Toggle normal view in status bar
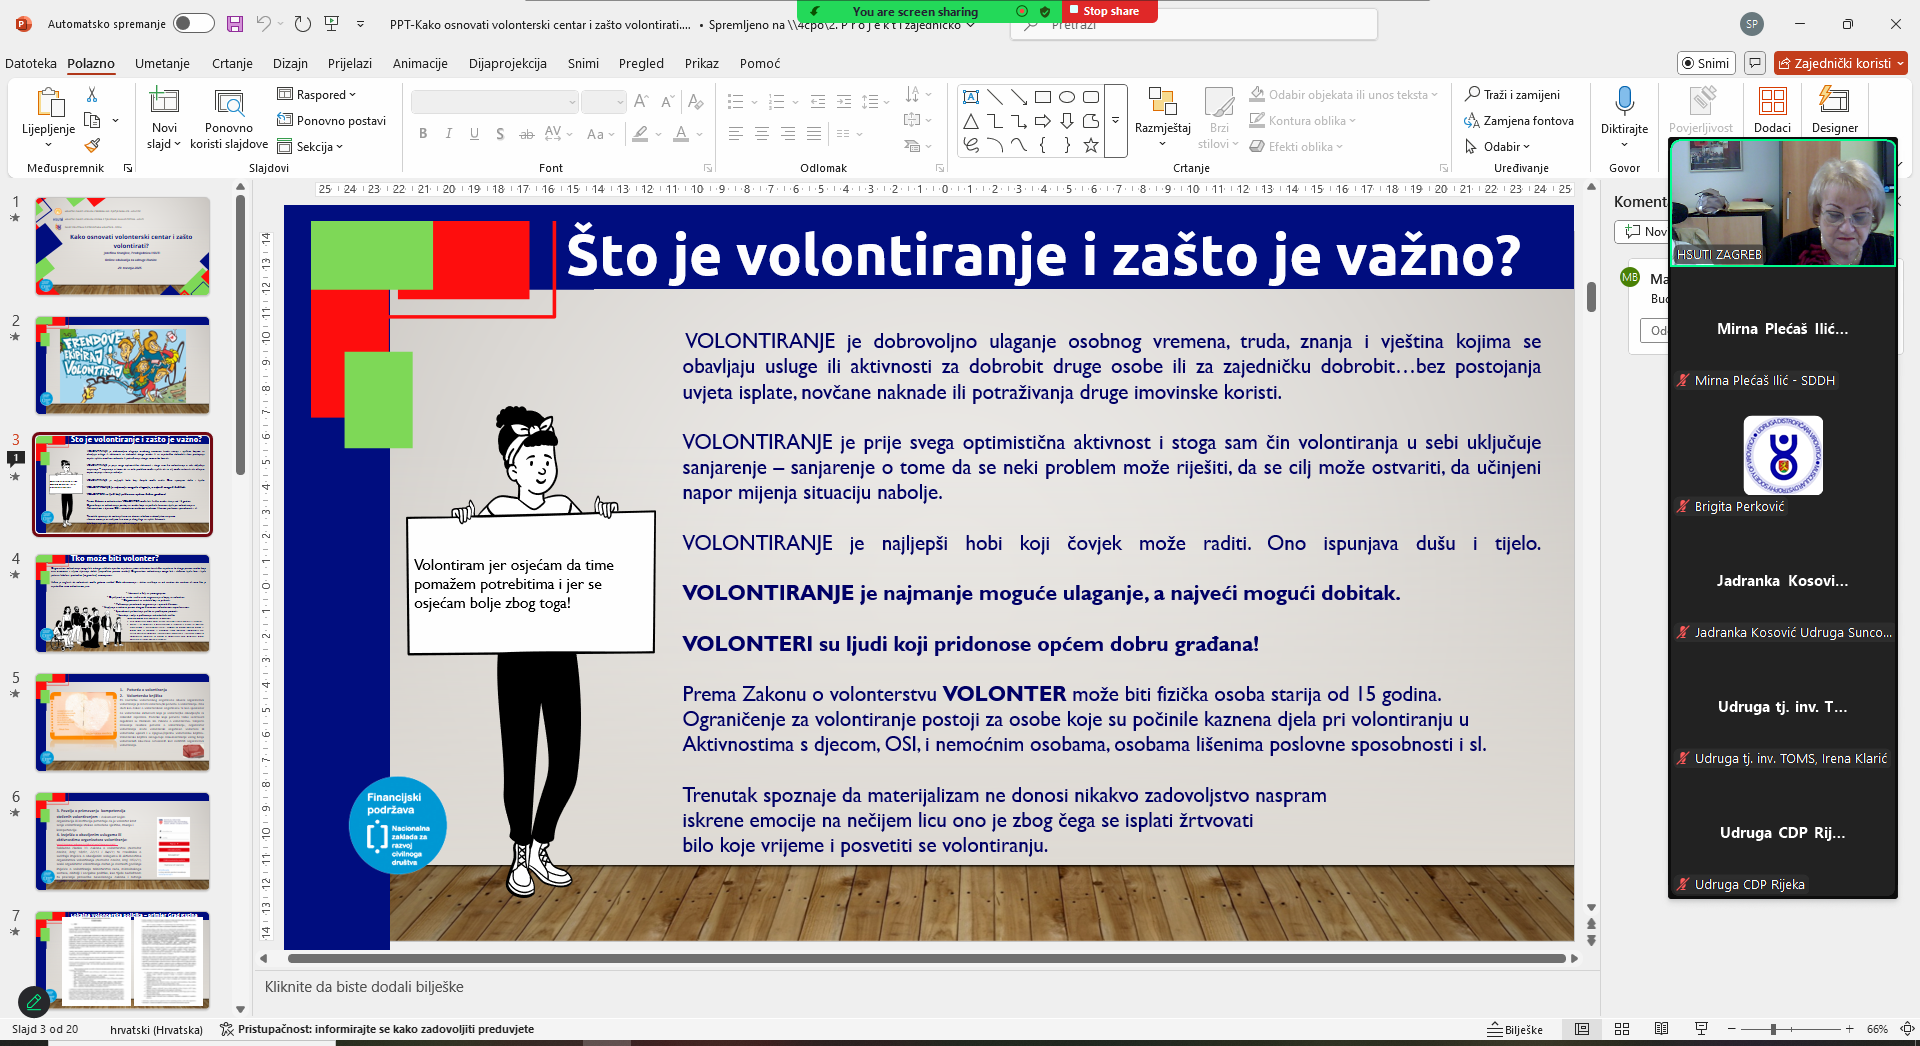Screen dimensions: 1920x1046 [x=1582, y=1029]
